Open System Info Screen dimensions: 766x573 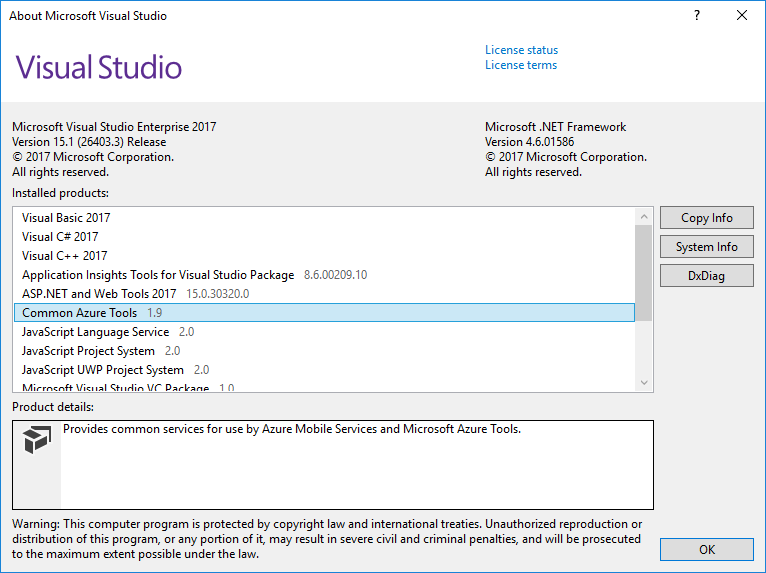(706, 247)
